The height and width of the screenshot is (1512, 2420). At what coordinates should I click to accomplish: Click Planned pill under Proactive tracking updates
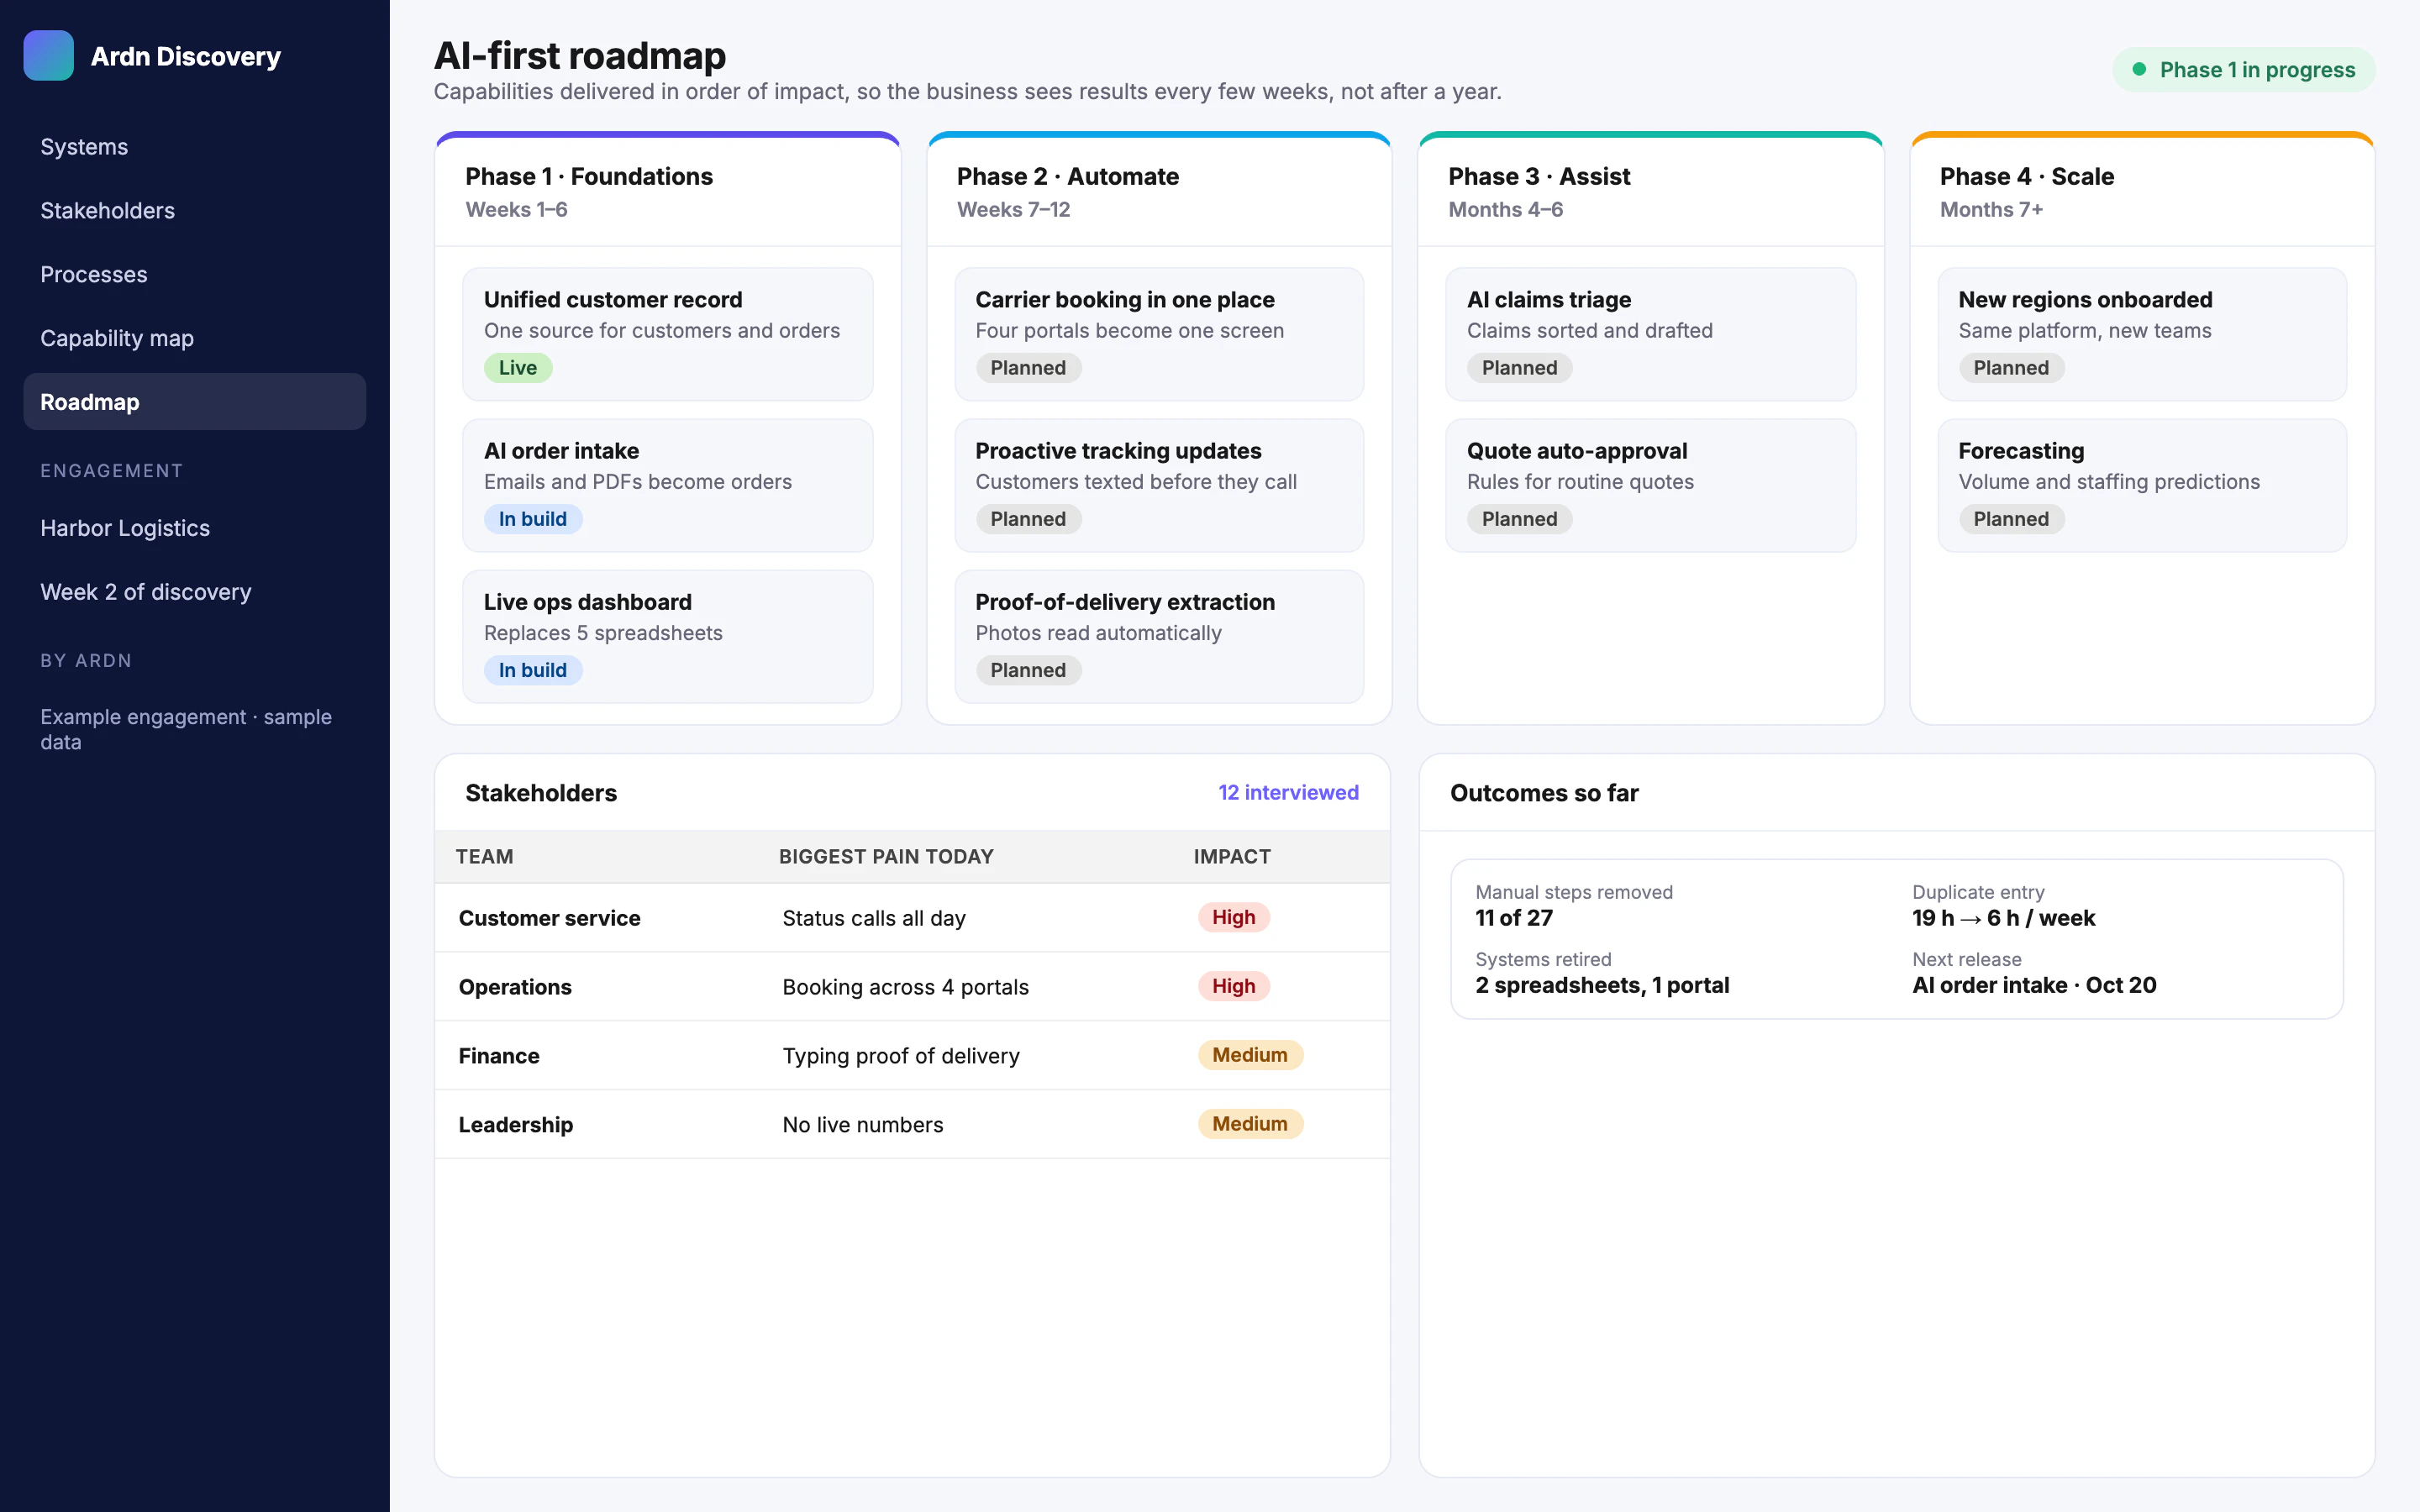click(1028, 519)
